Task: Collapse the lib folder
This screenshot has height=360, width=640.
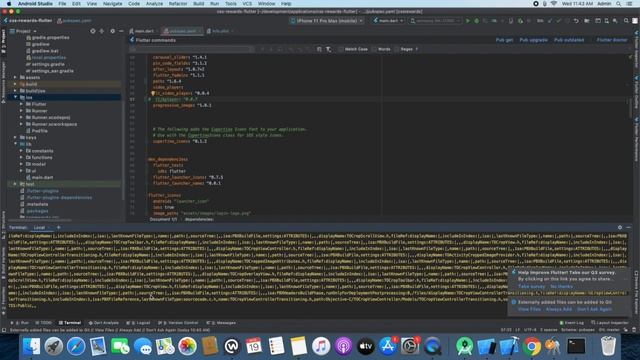Action: tap(15, 144)
